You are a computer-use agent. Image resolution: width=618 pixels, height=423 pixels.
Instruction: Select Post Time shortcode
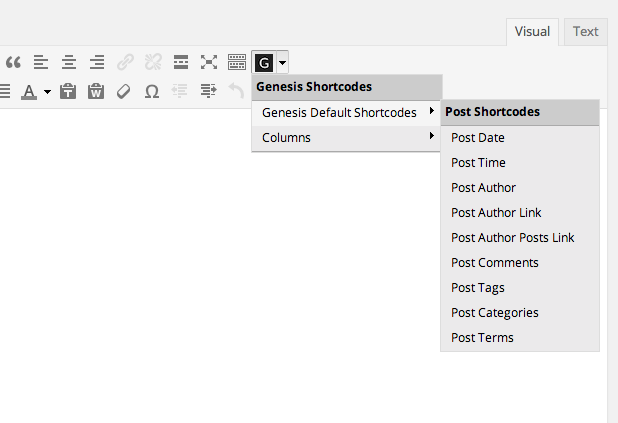coord(520,163)
